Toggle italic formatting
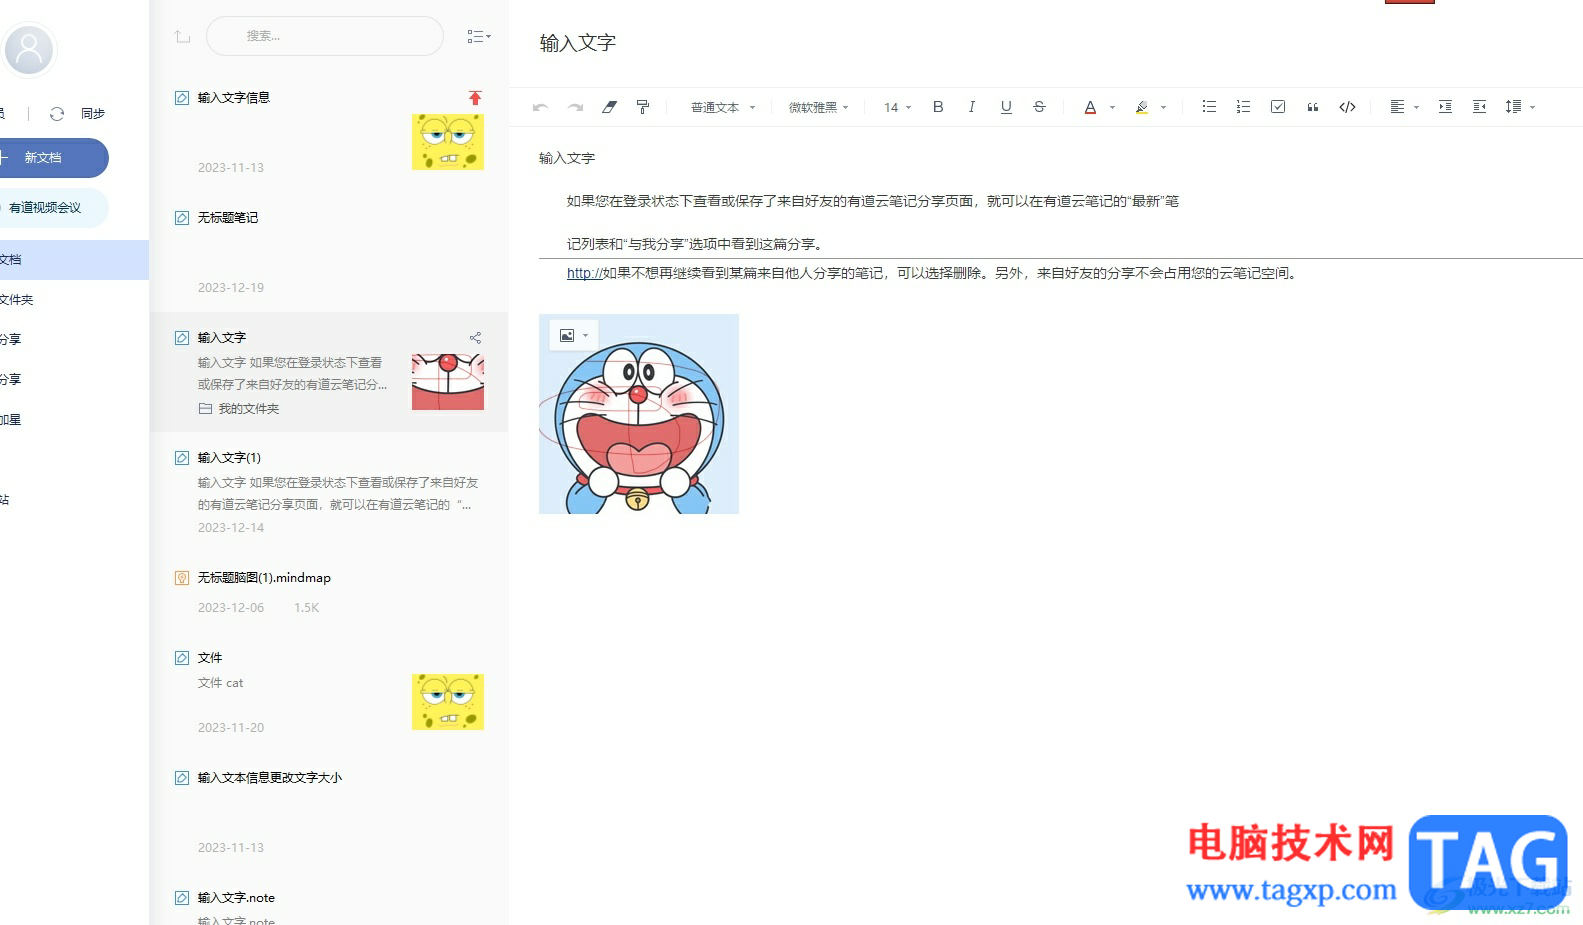Viewport: 1583px width, 925px height. click(971, 107)
